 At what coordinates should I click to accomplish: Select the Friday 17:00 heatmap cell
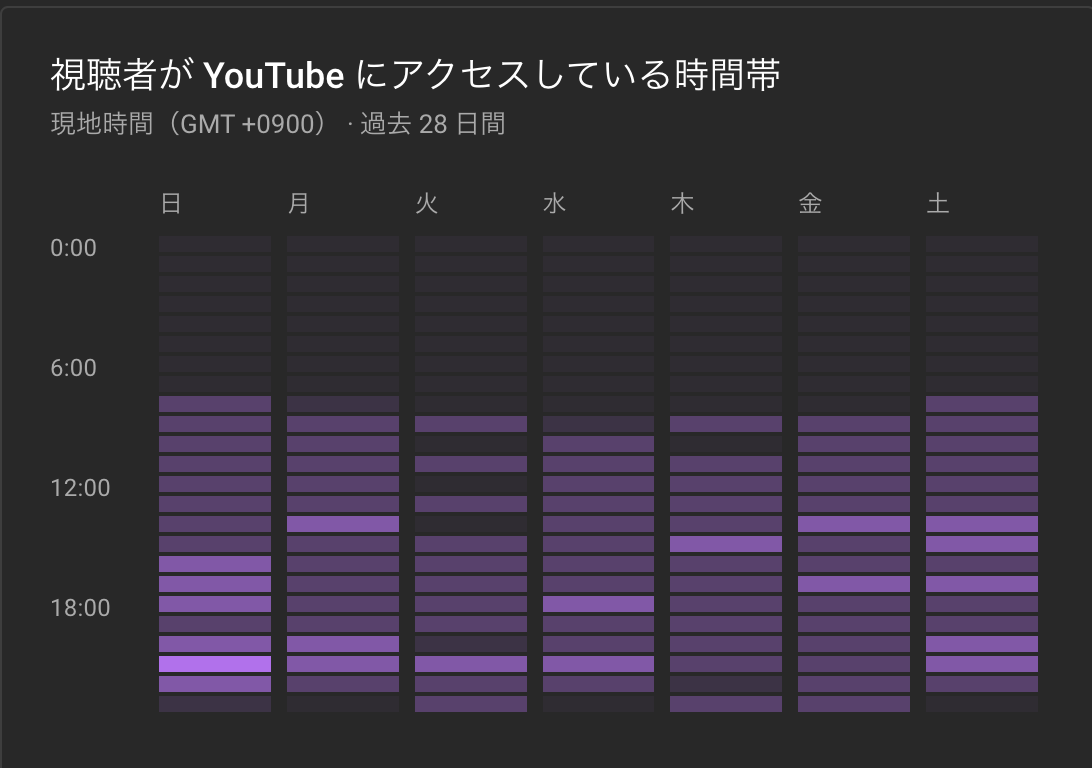coord(854,583)
